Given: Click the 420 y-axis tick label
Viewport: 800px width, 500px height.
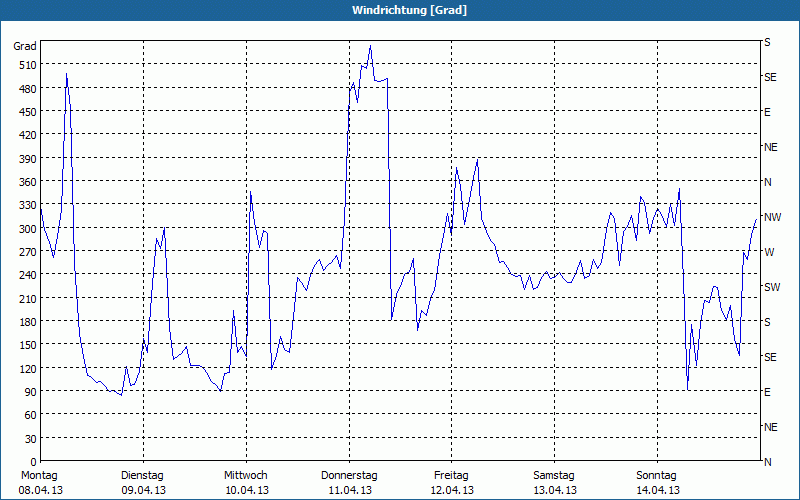Looking at the screenshot, I should [x=28, y=135].
